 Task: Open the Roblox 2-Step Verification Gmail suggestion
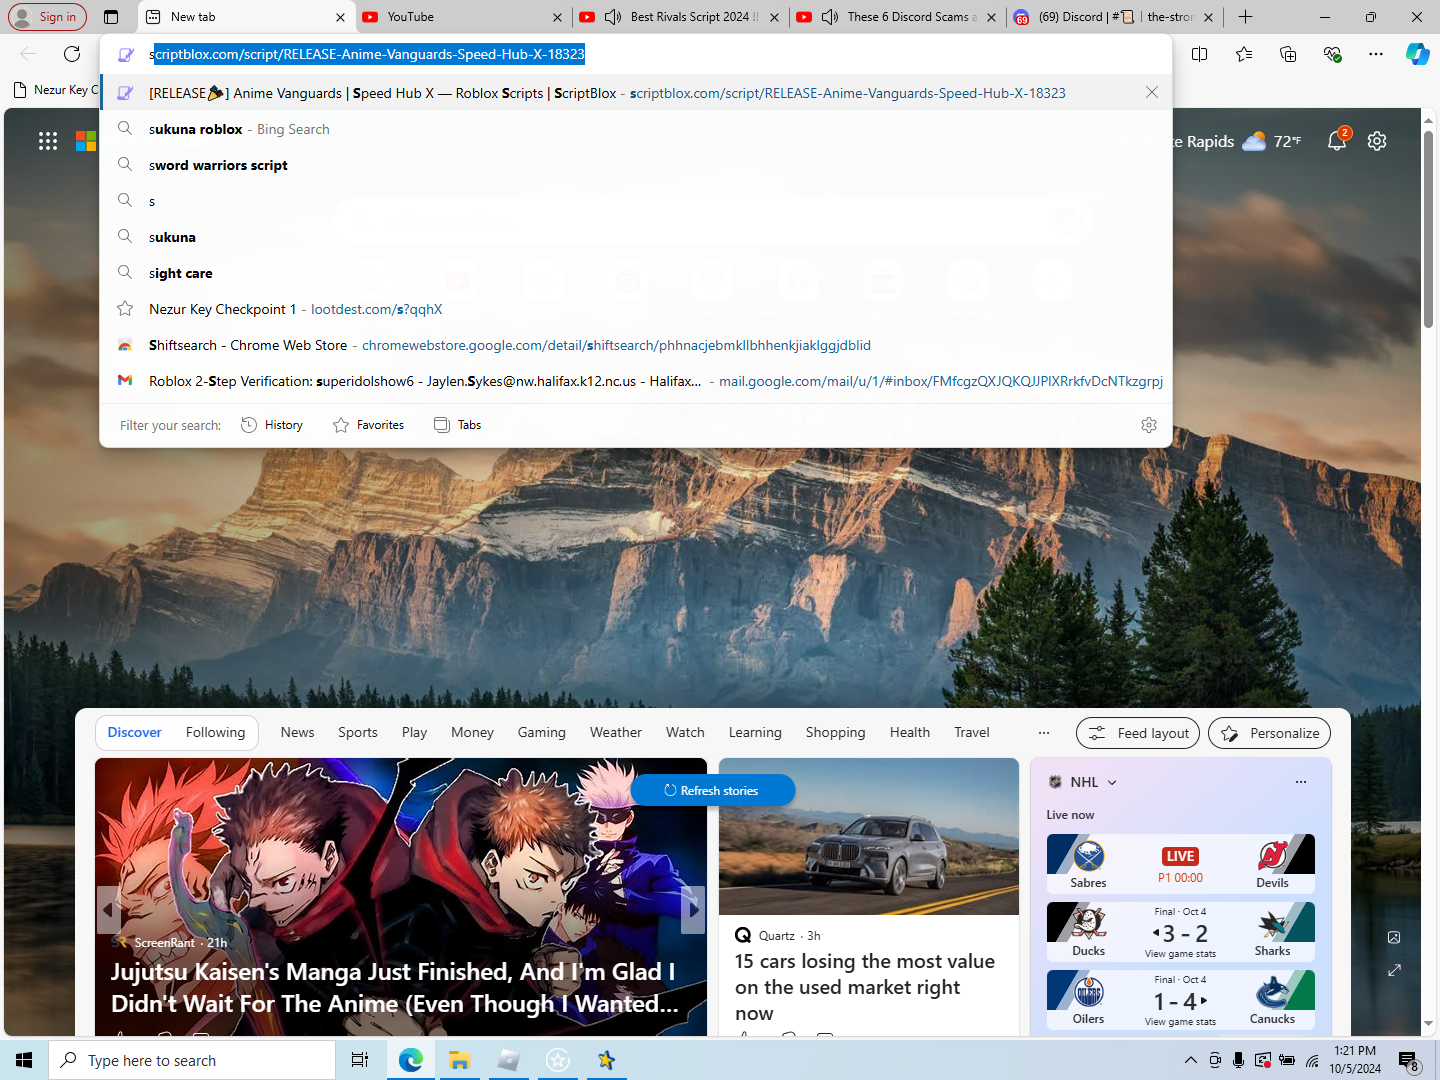pos(636,381)
